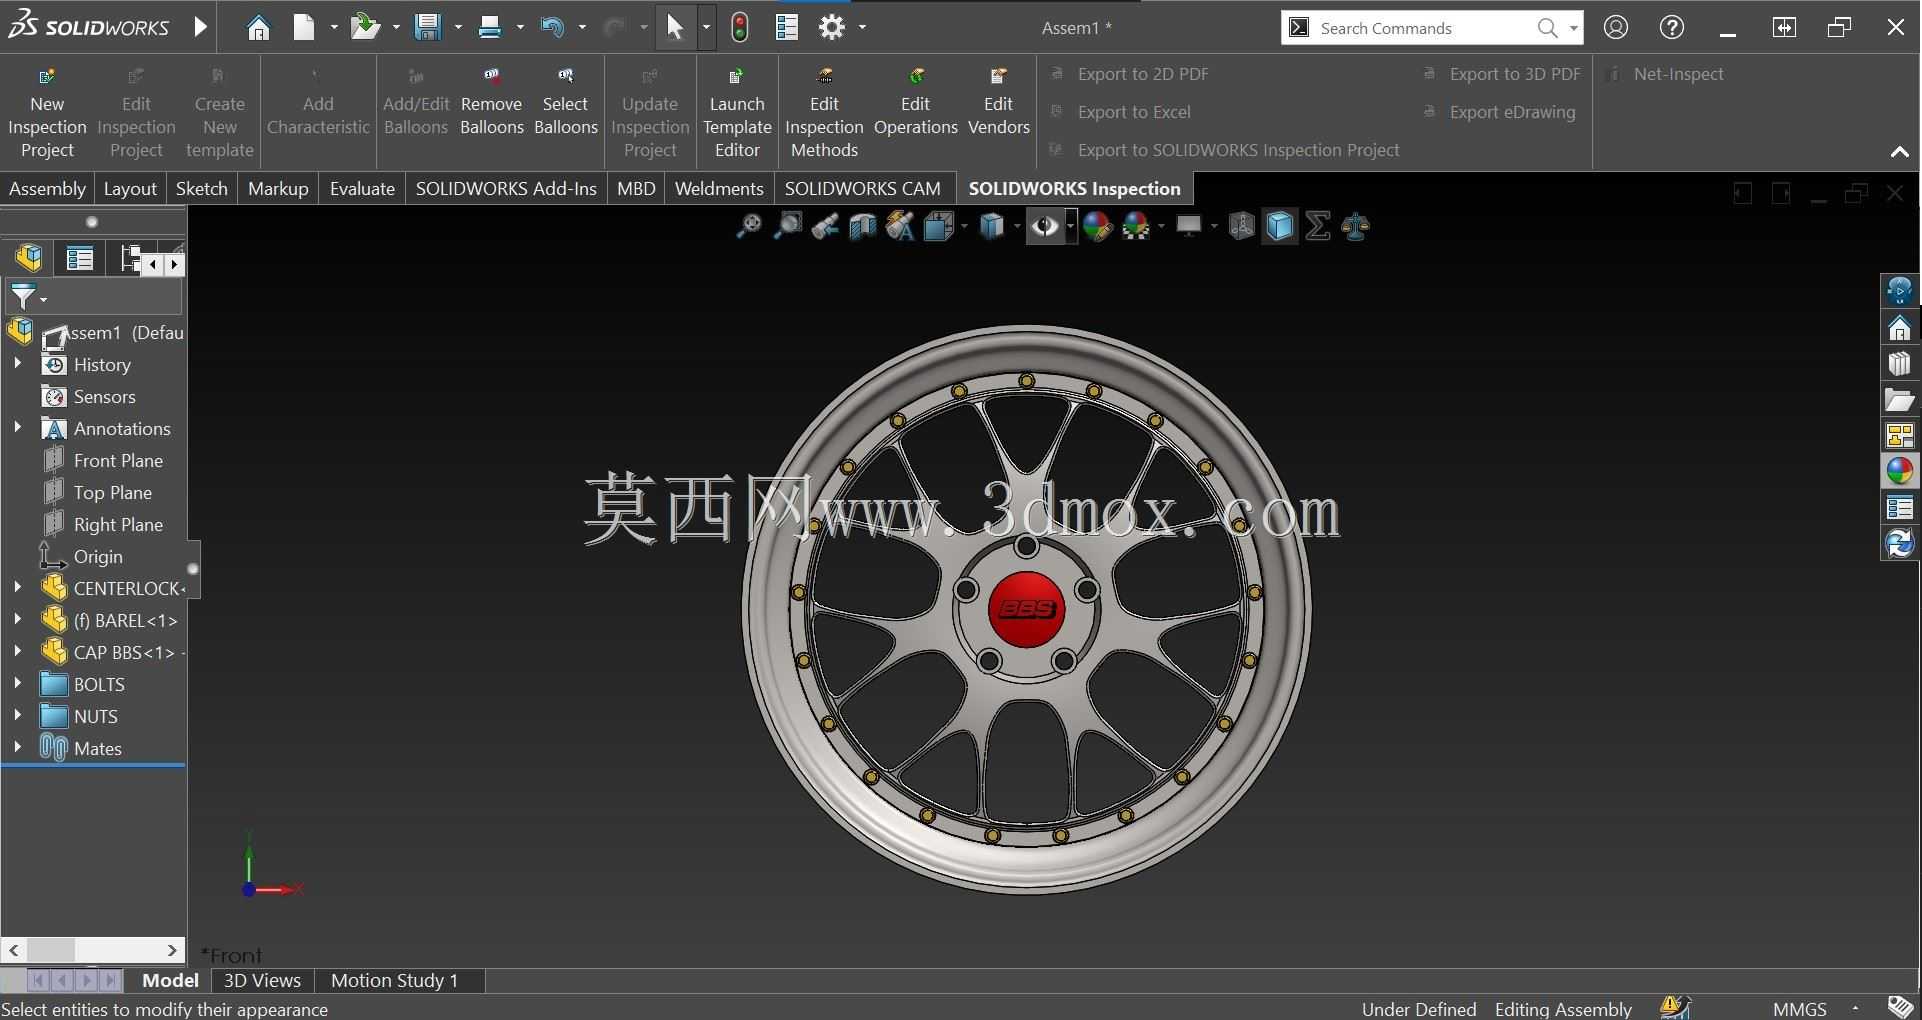Click the Select Balloons button
This screenshot has height=1020, width=1922.
[565, 102]
